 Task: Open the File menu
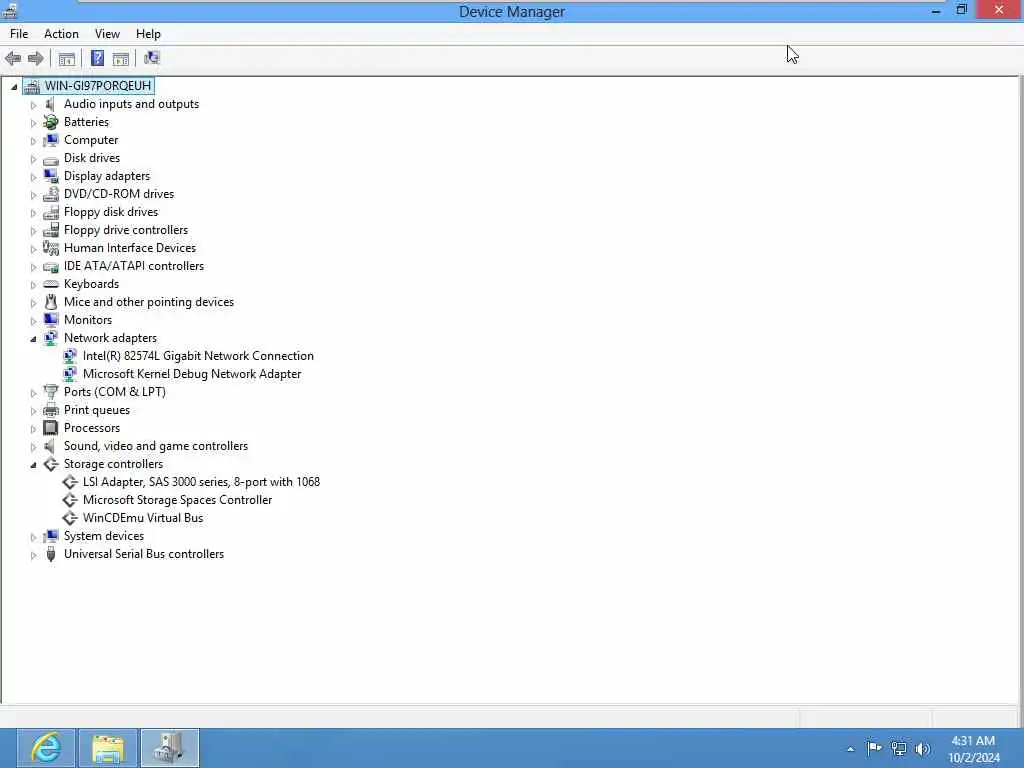tap(19, 34)
